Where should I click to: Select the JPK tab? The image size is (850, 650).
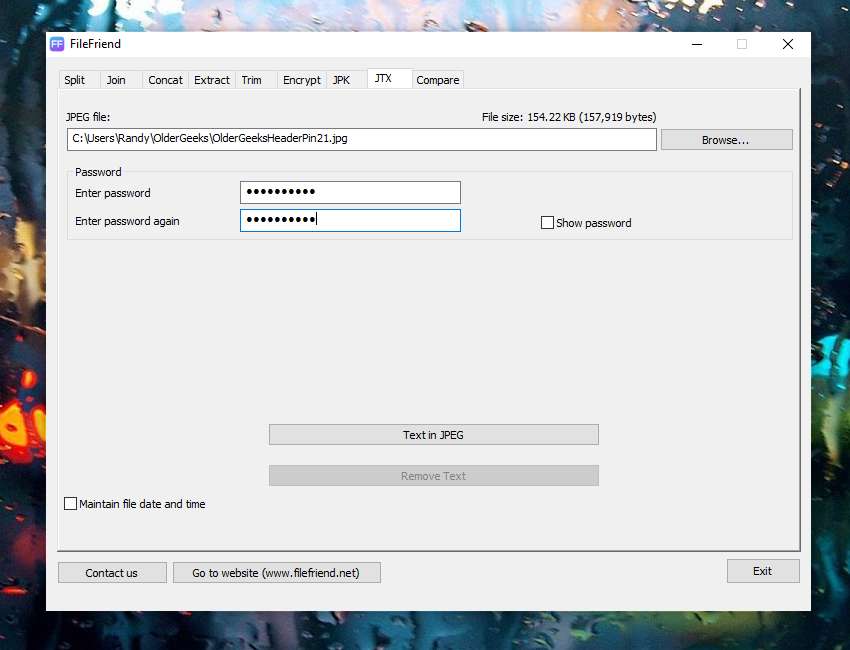[346, 80]
